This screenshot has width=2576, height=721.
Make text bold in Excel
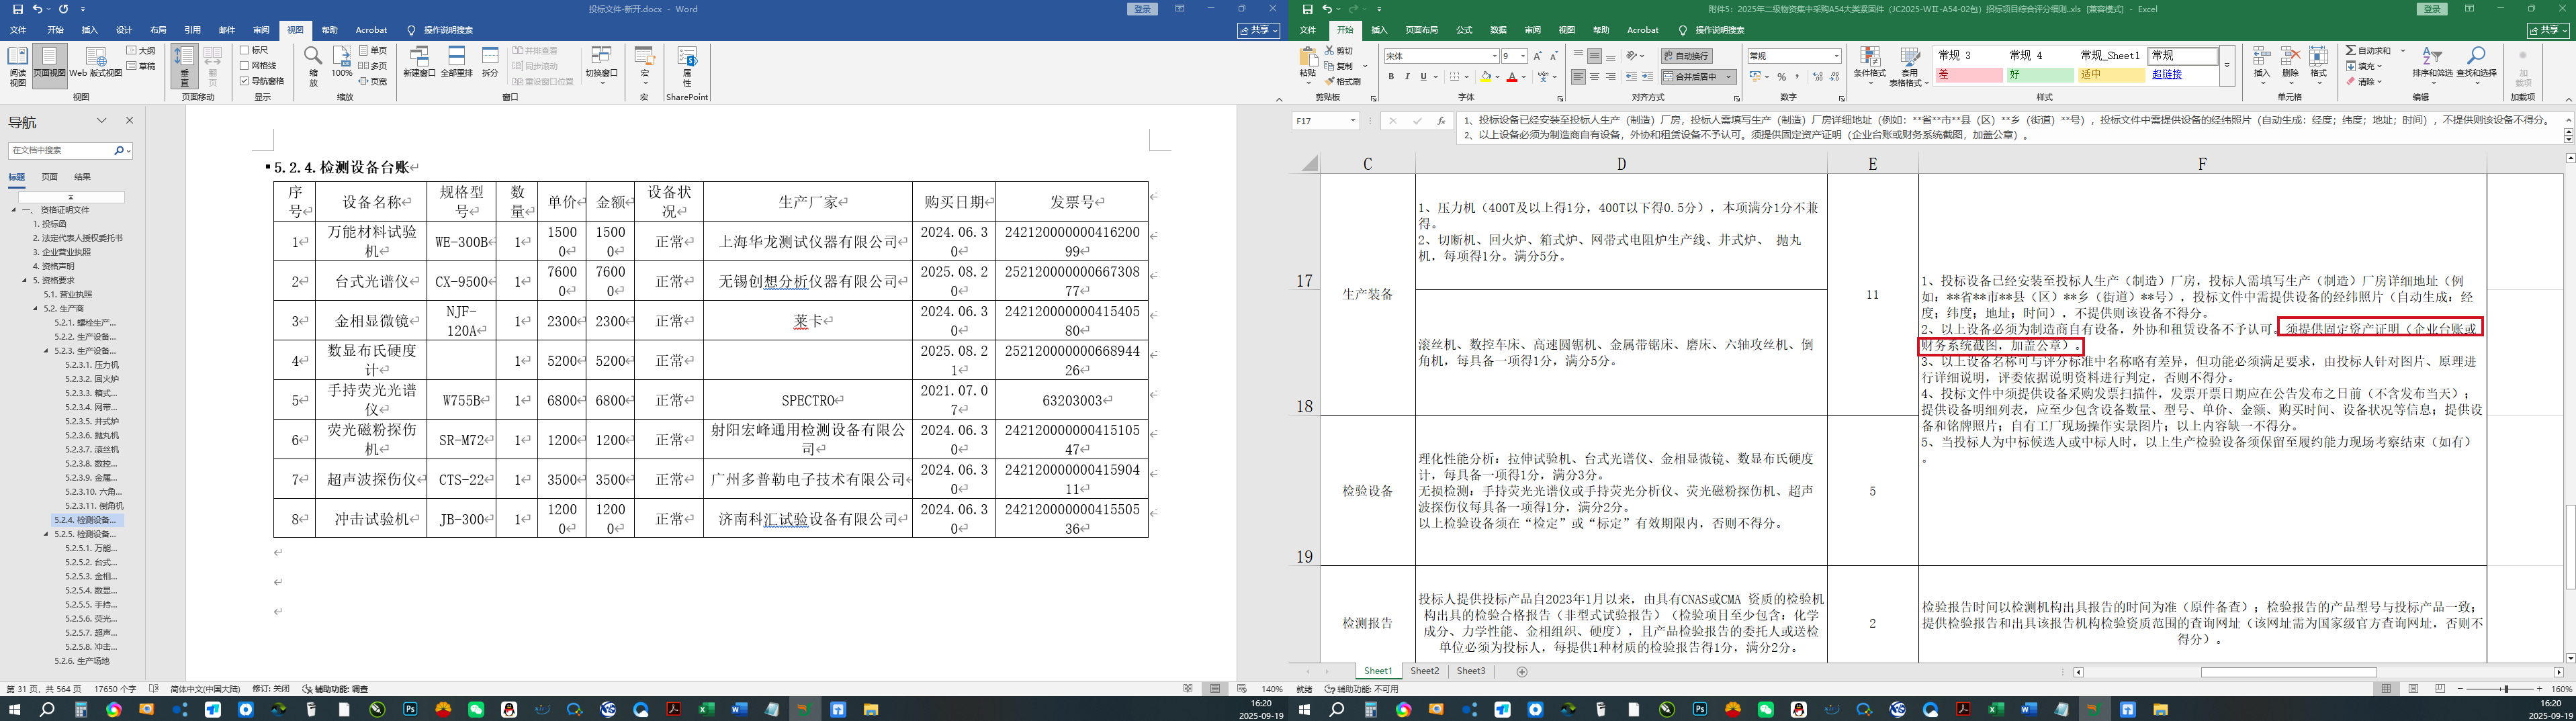click(1391, 77)
